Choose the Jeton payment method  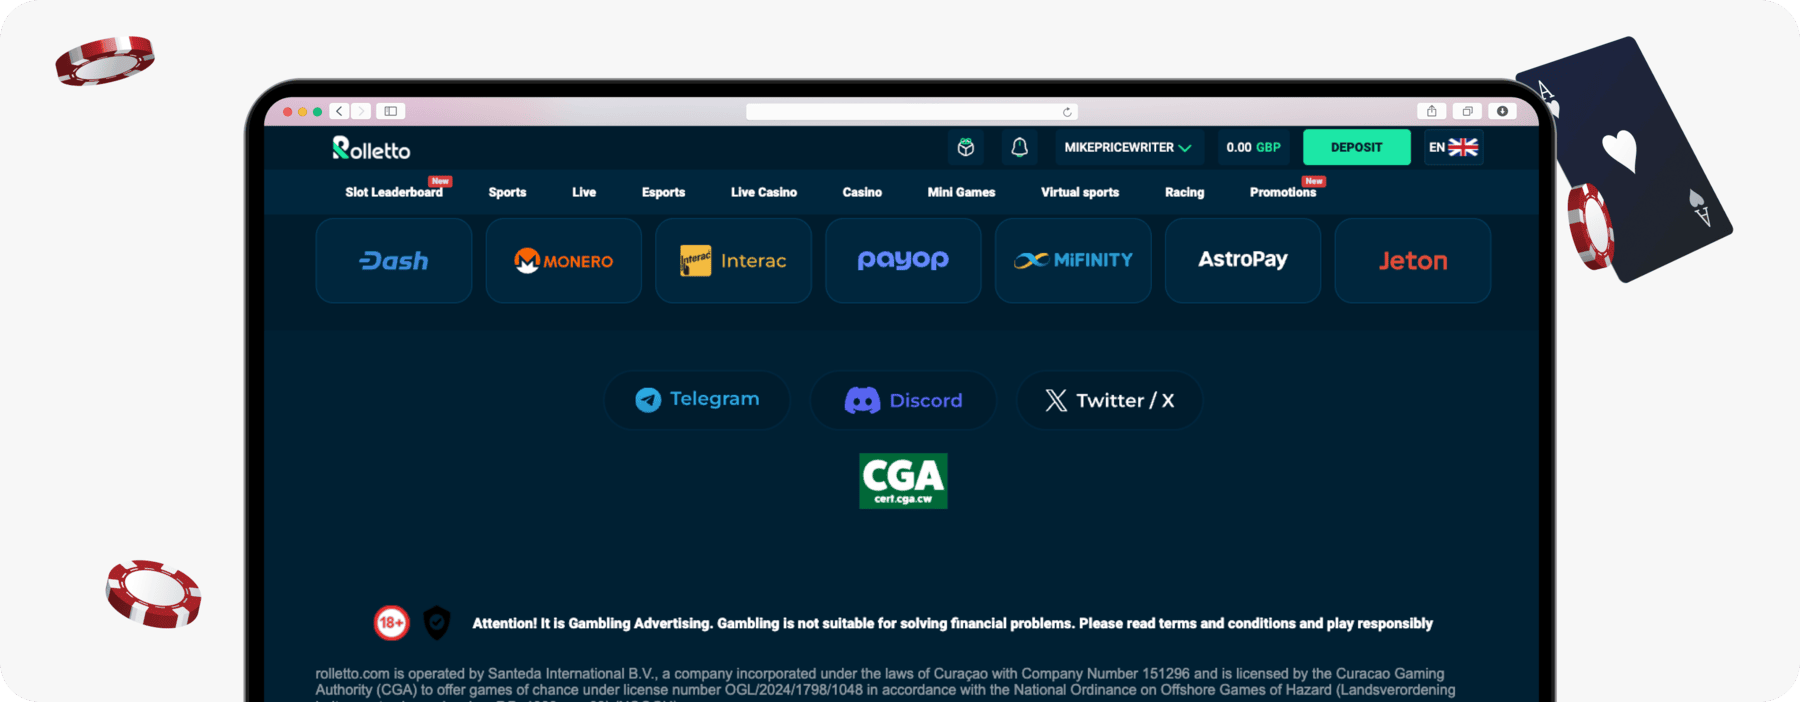[1413, 261]
